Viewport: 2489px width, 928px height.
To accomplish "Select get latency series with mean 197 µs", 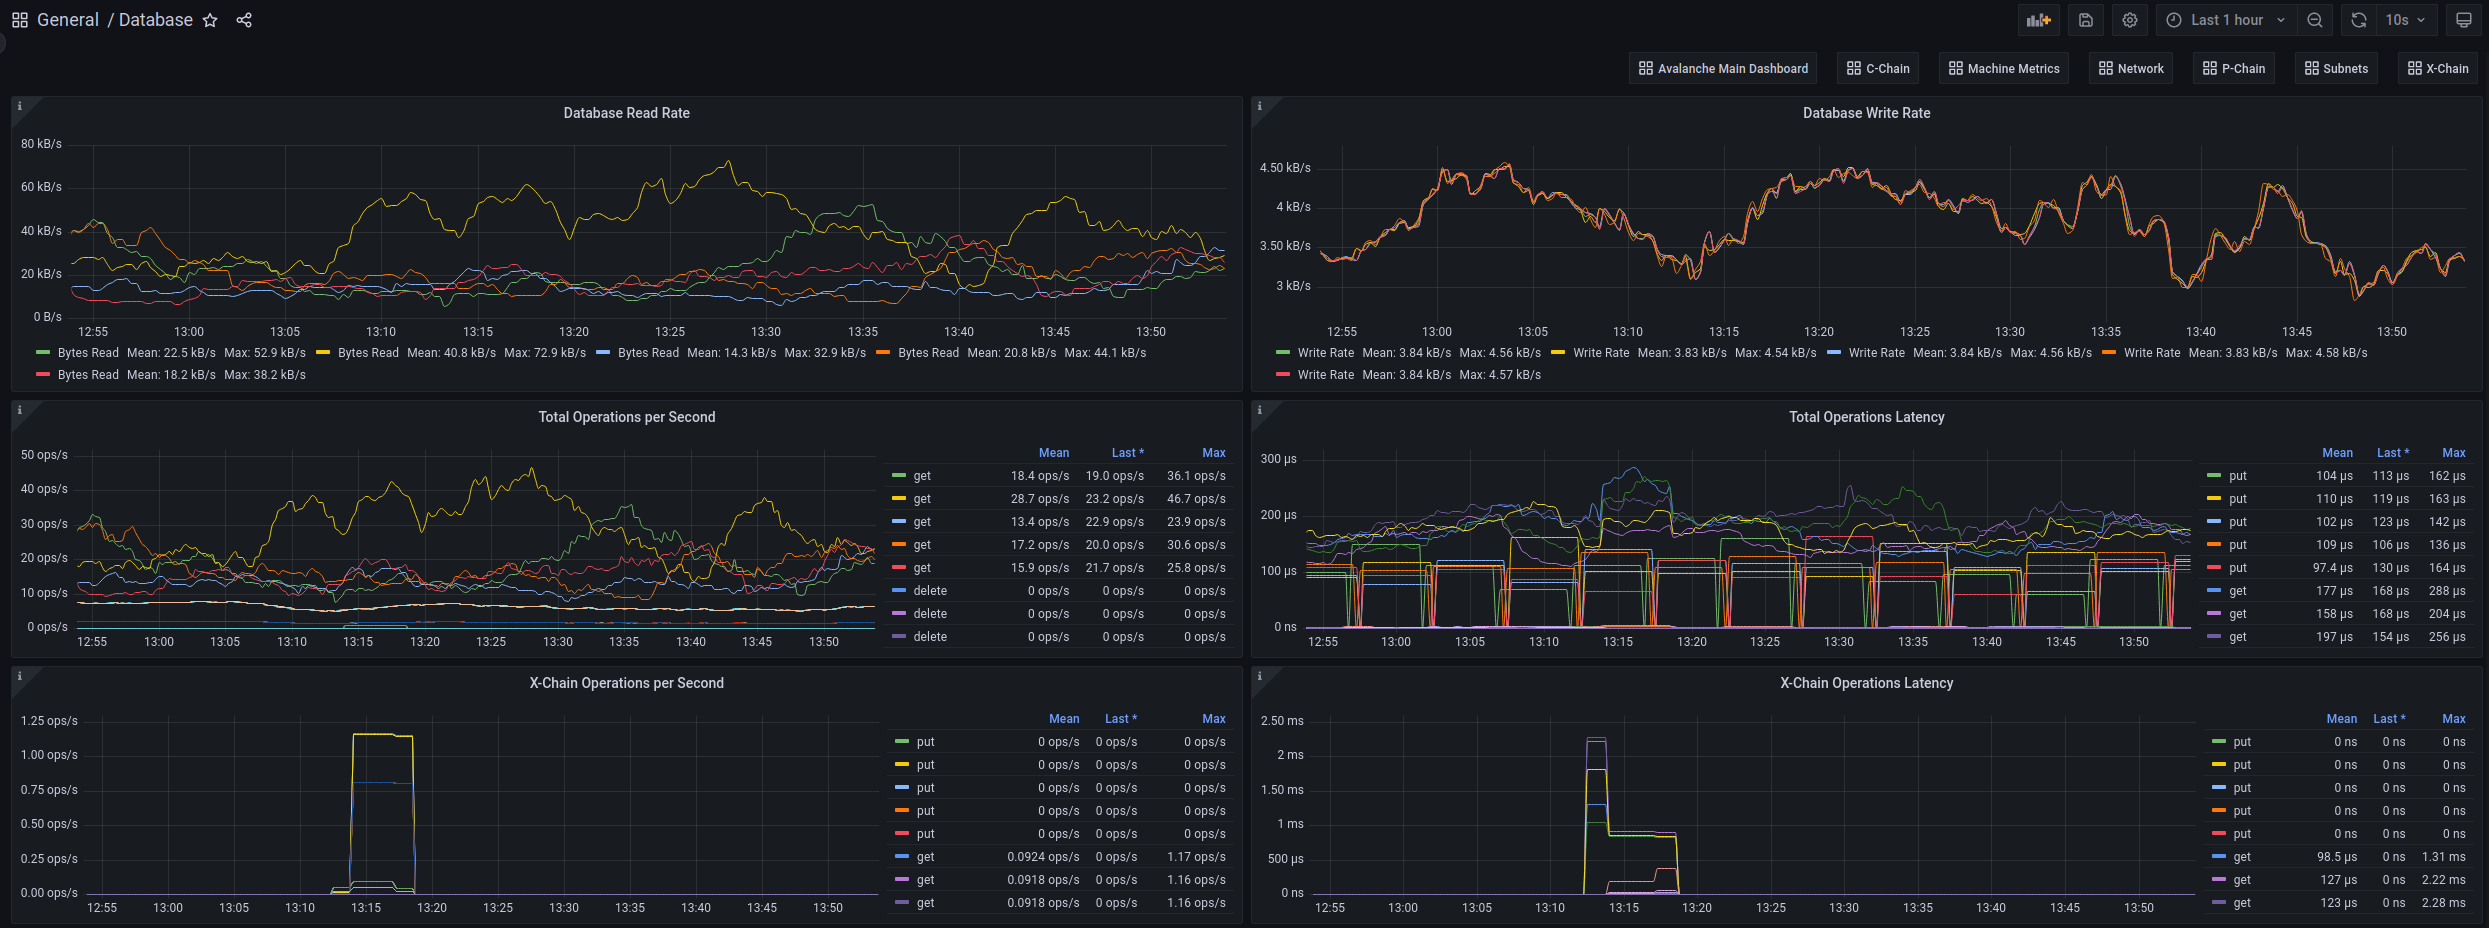I will [x=2238, y=637].
